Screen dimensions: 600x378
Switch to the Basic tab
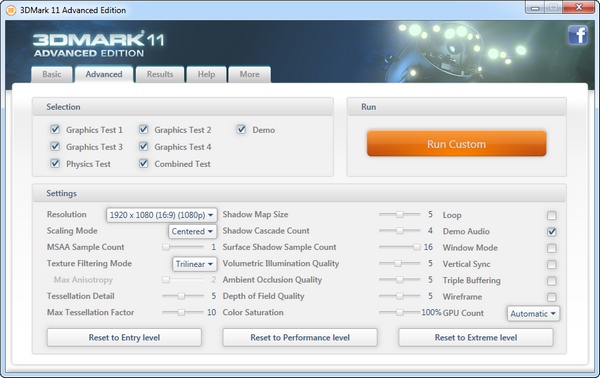52,74
